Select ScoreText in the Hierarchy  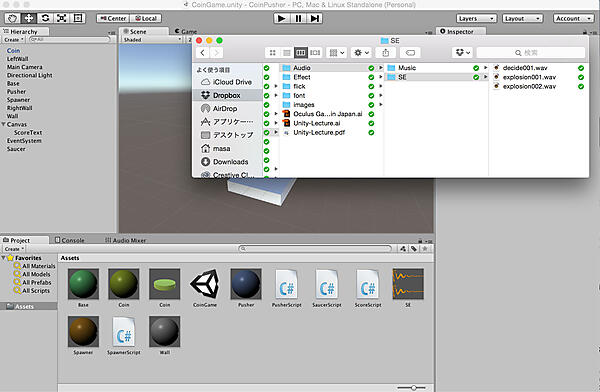(x=28, y=132)
